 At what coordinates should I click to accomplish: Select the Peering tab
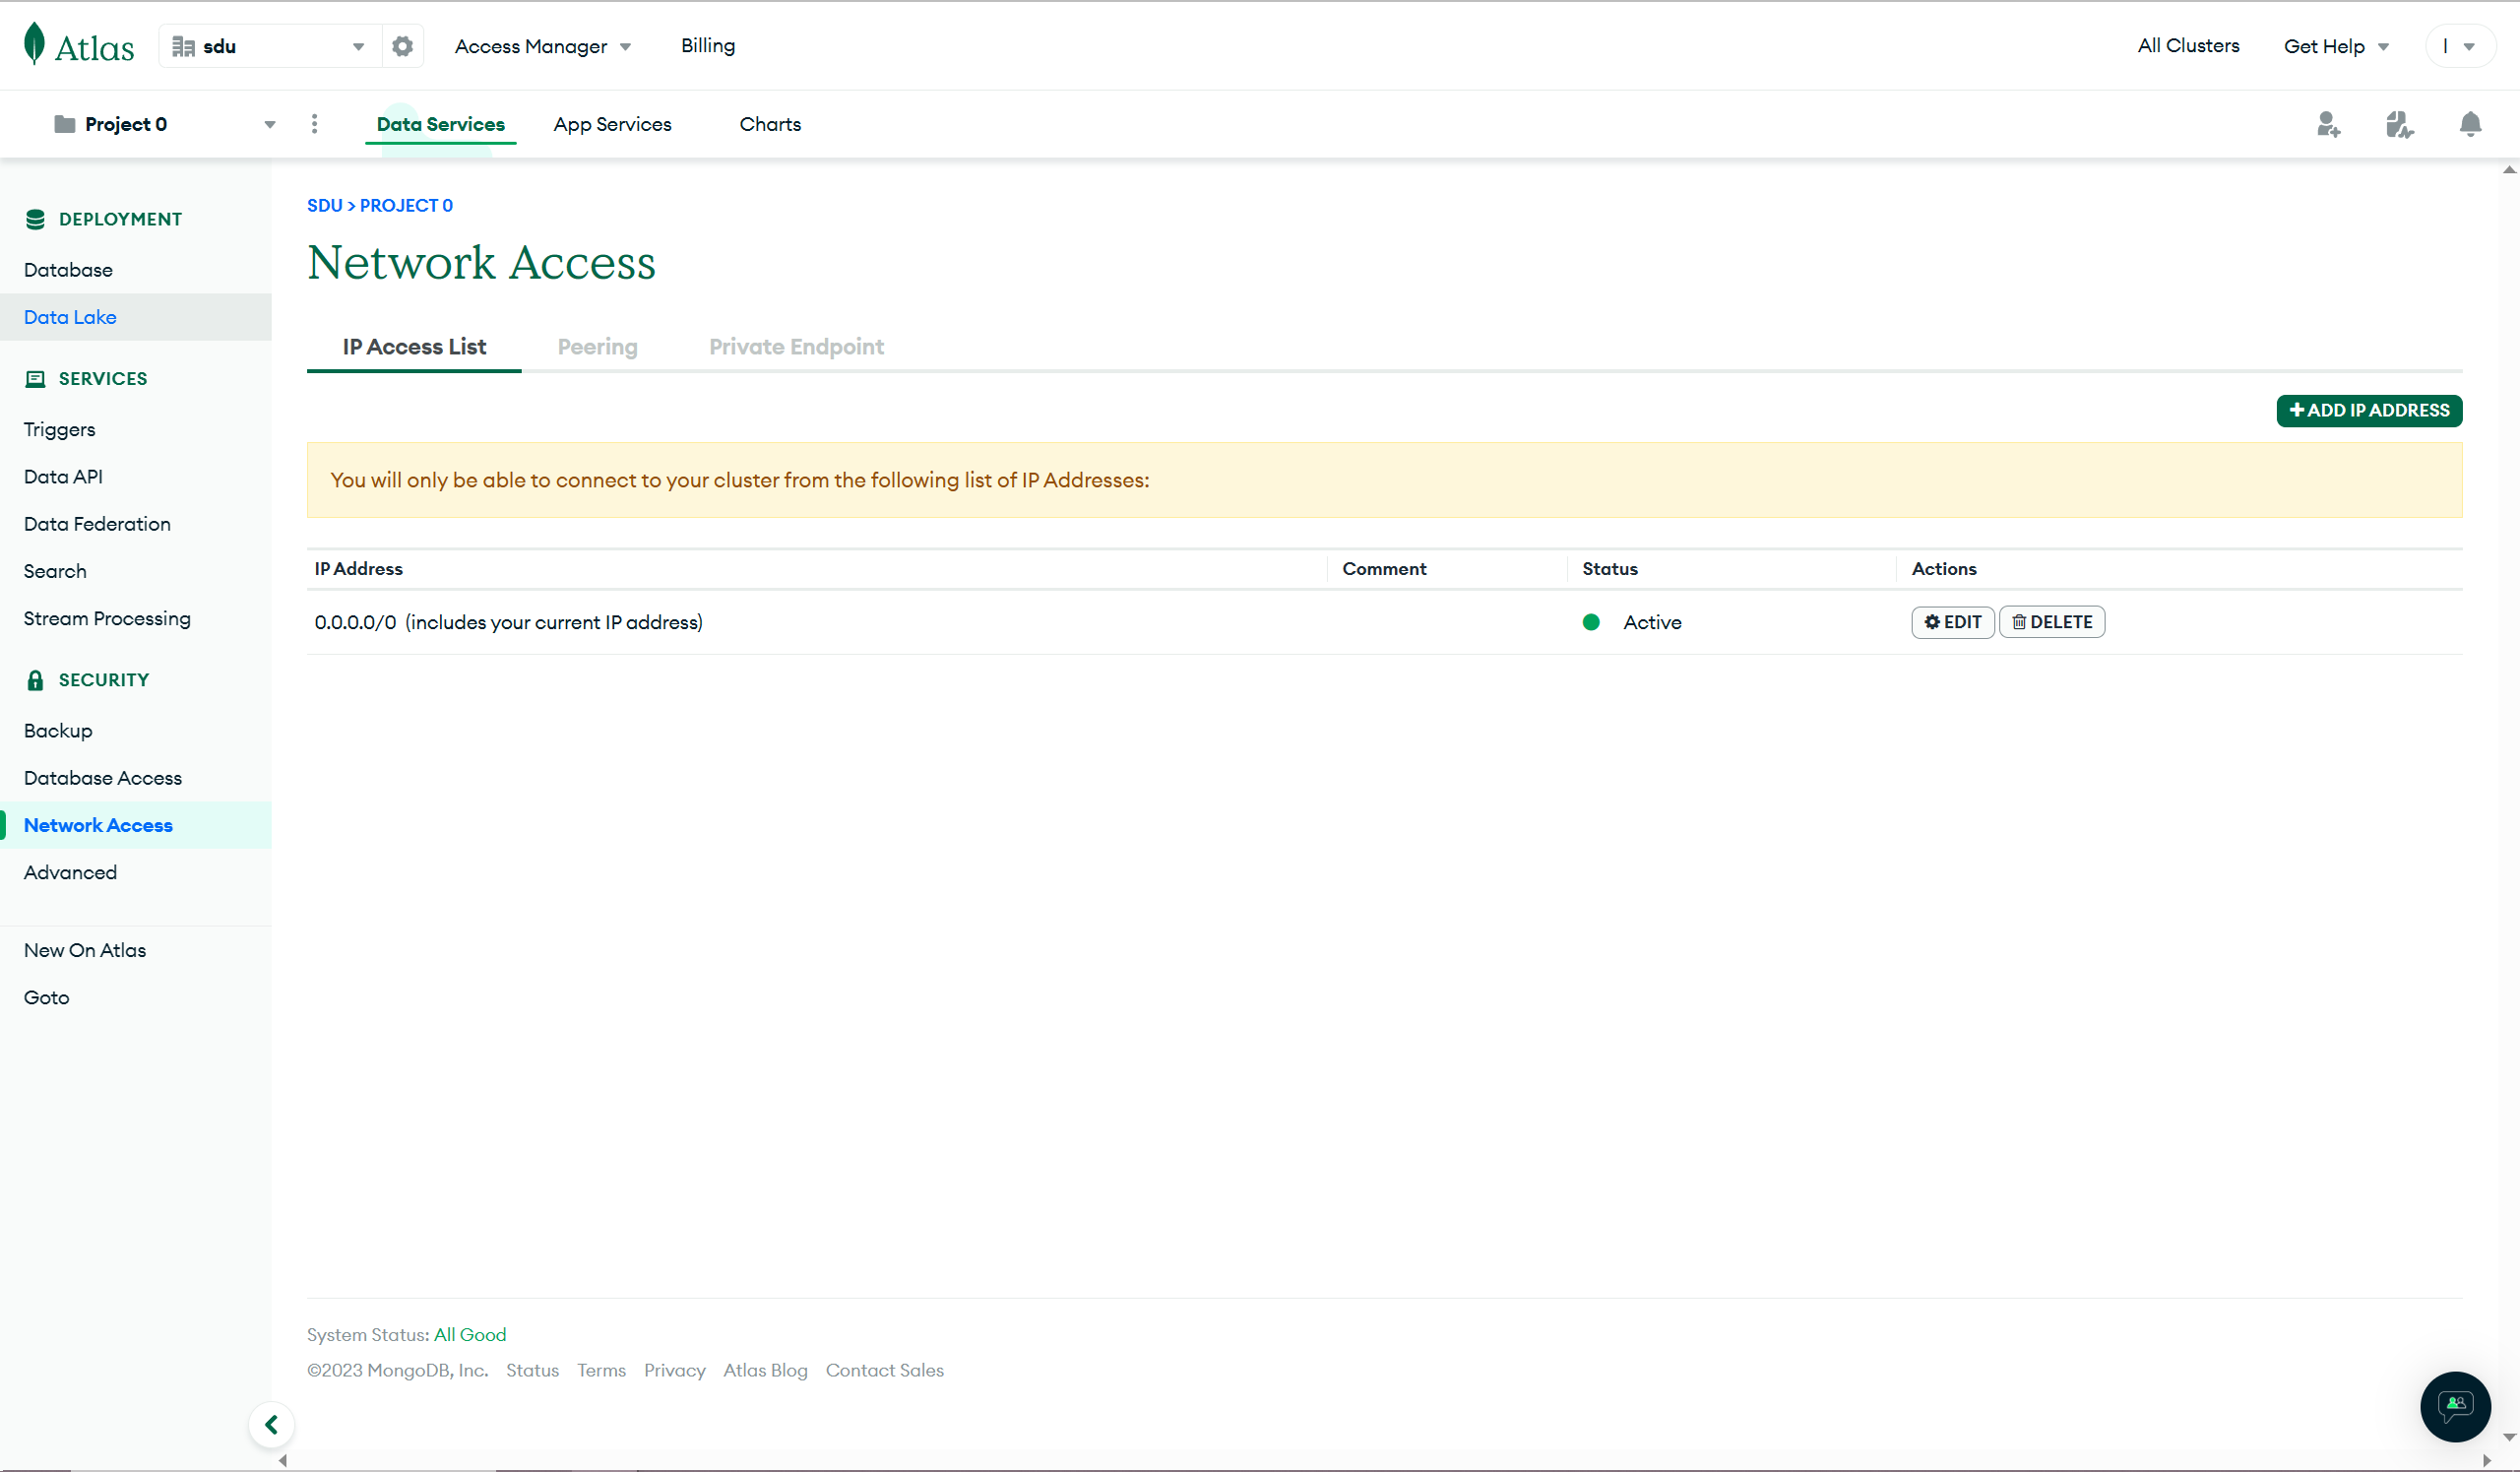[597, 347]
